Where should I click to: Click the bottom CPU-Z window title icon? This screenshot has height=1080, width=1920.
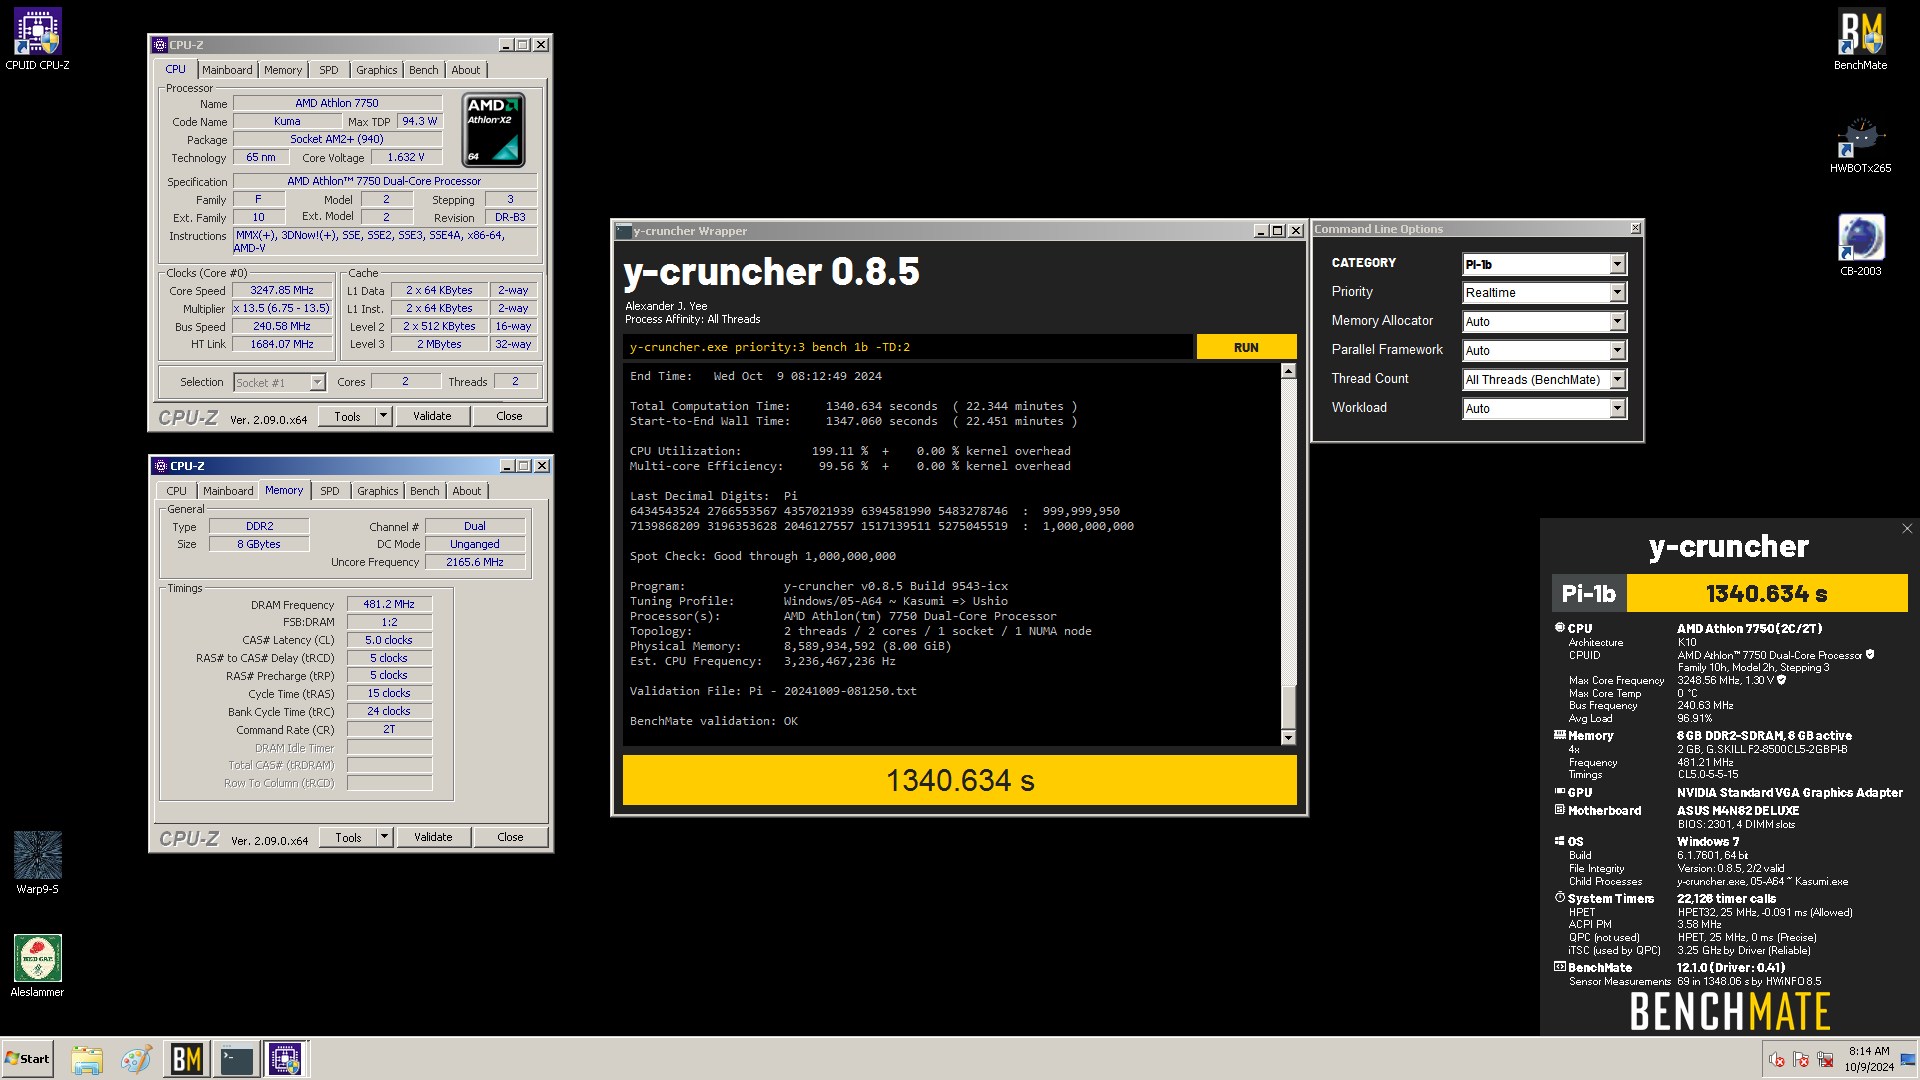point(160,466)
